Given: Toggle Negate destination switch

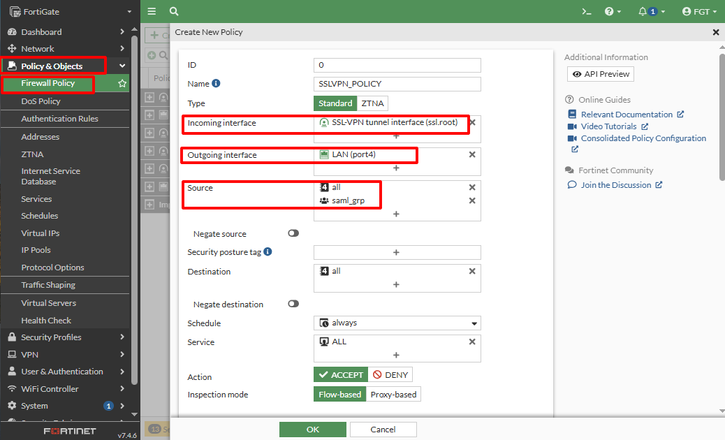Looking at the screenshot, I should 293,304.
